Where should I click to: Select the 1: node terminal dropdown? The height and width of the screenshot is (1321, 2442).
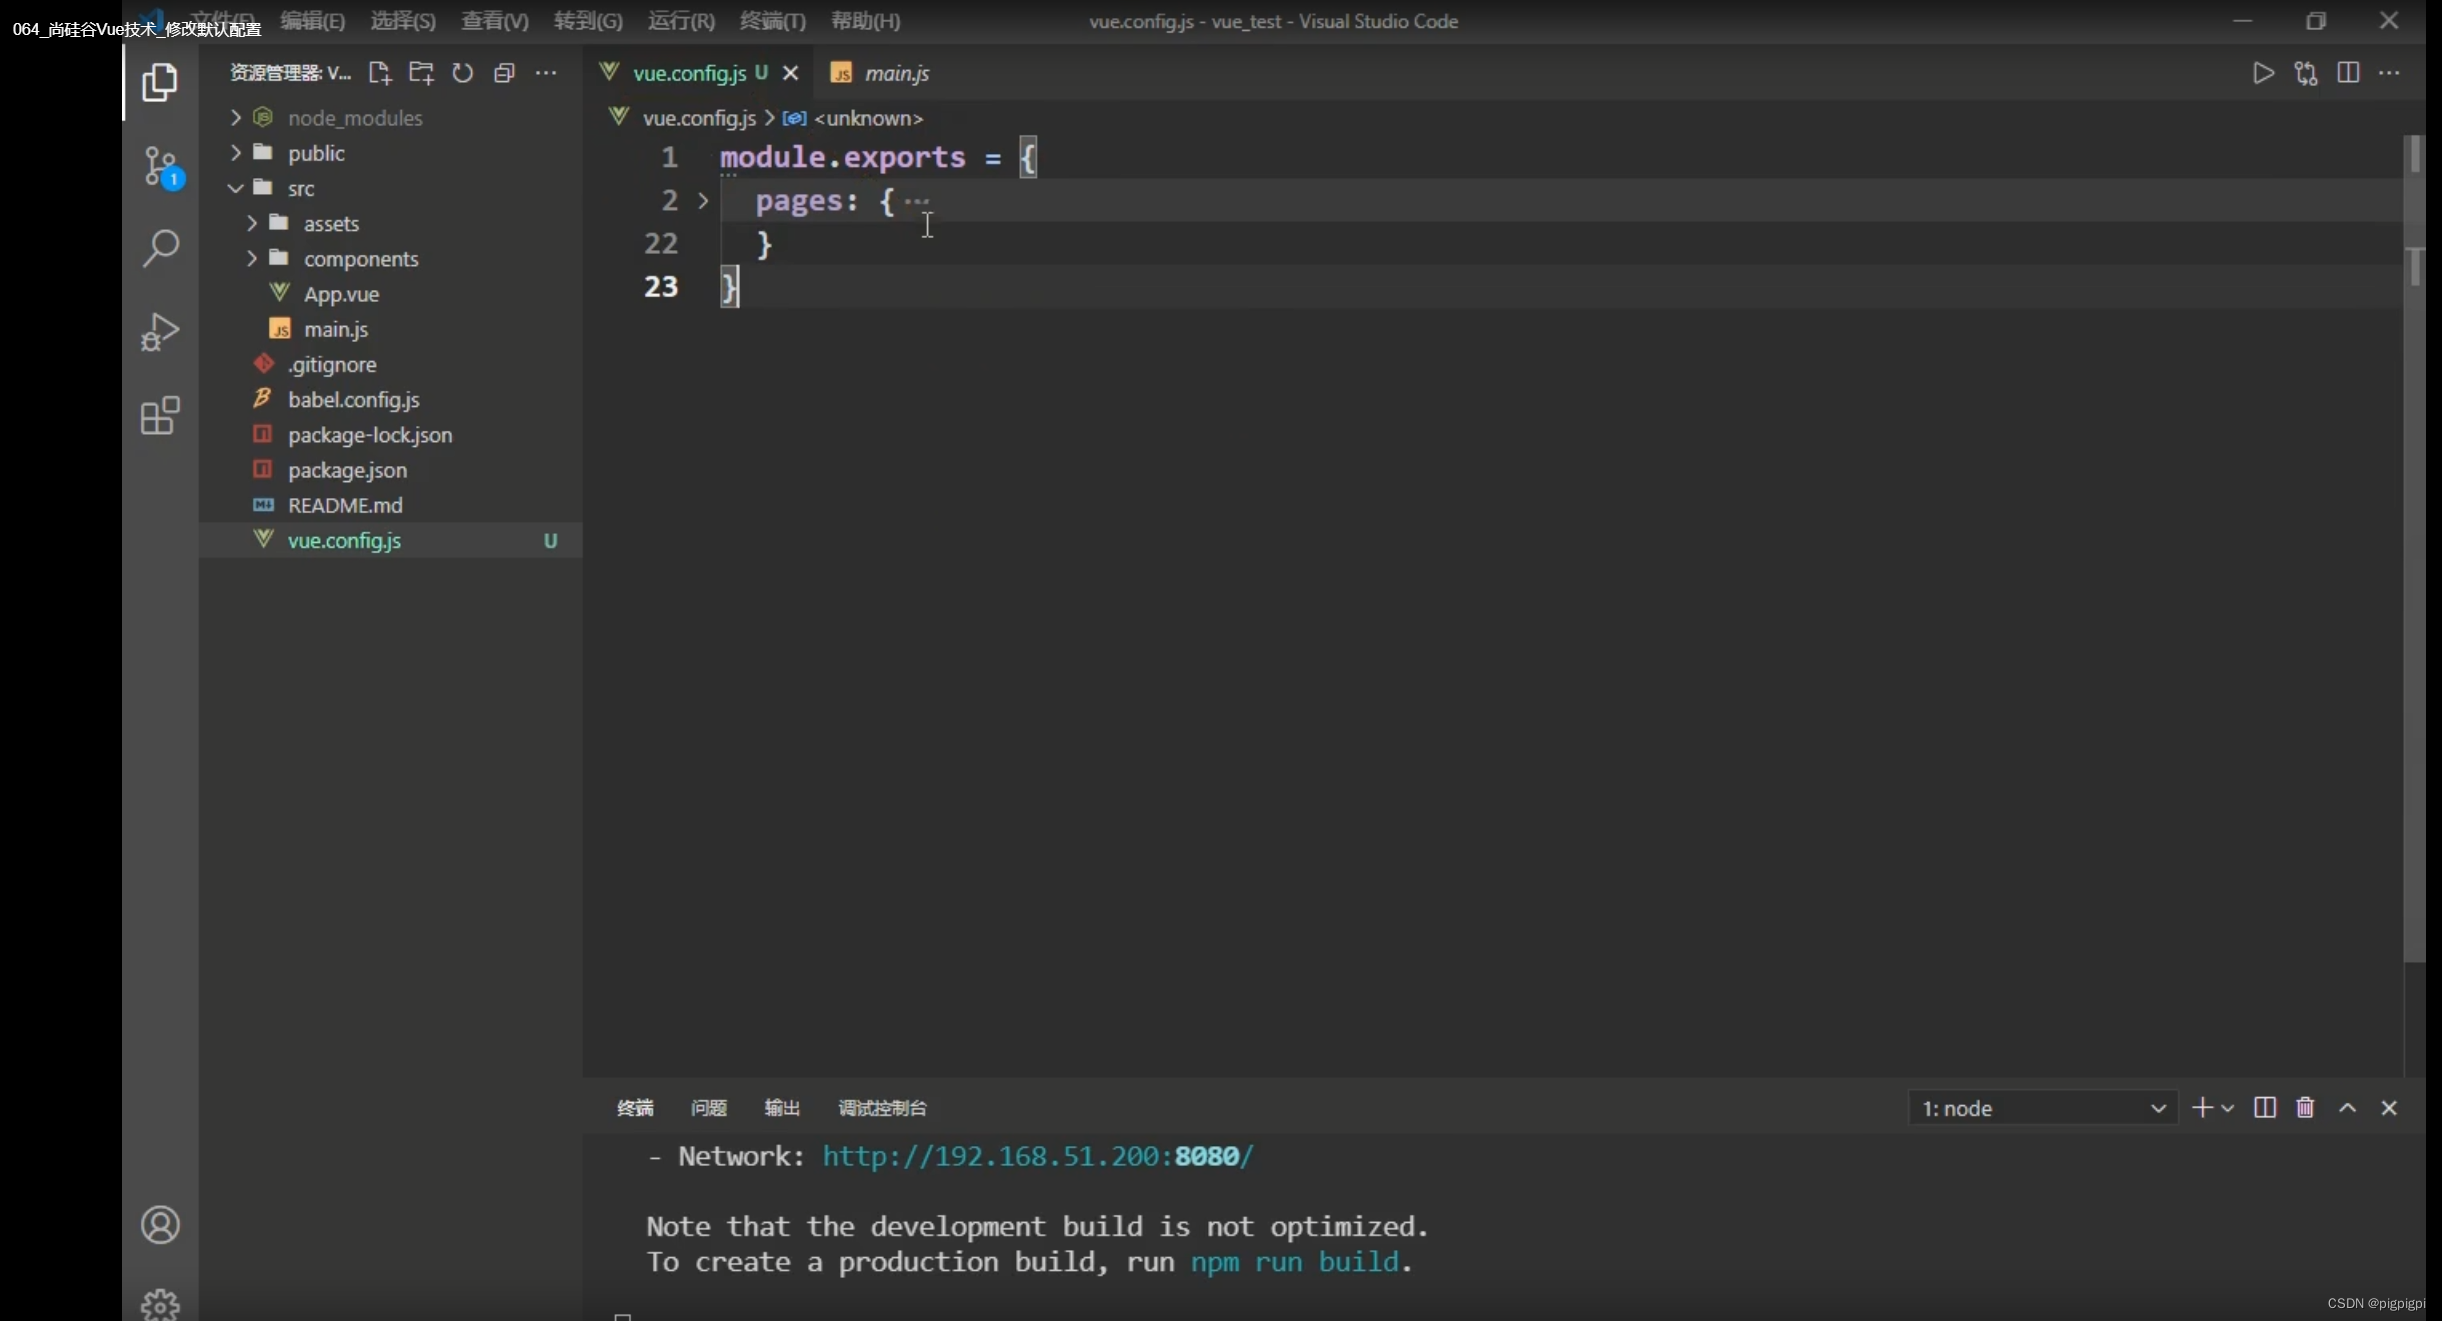2043,1108
